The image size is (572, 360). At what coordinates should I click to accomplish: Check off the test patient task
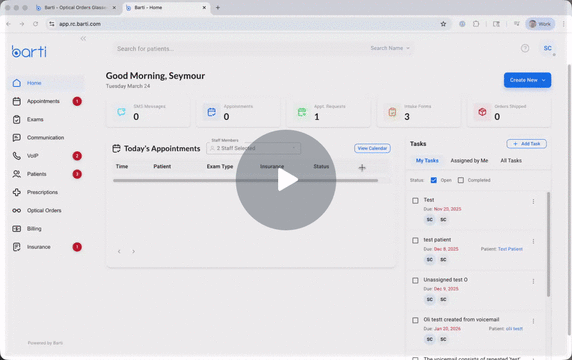tap(415, 240)
